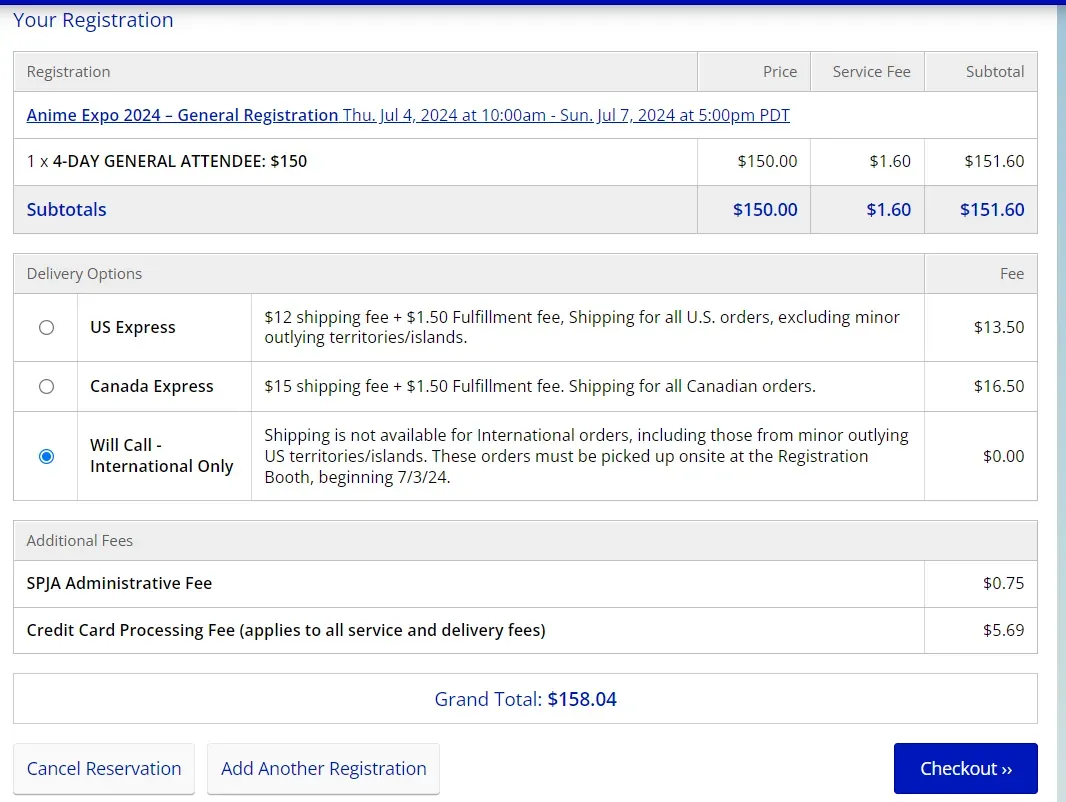
Task: Click the Service Fee column header
Action: (x=871, y=72)
